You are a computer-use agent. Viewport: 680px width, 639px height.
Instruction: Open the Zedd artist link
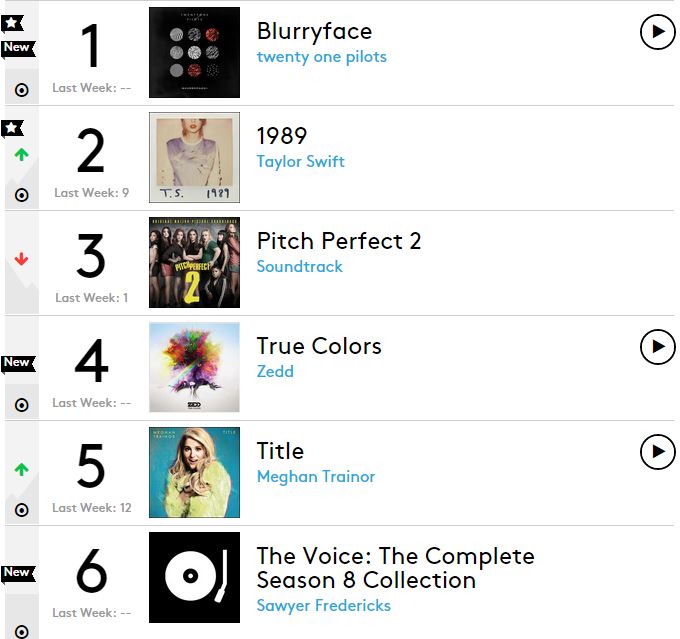[275, 372]
